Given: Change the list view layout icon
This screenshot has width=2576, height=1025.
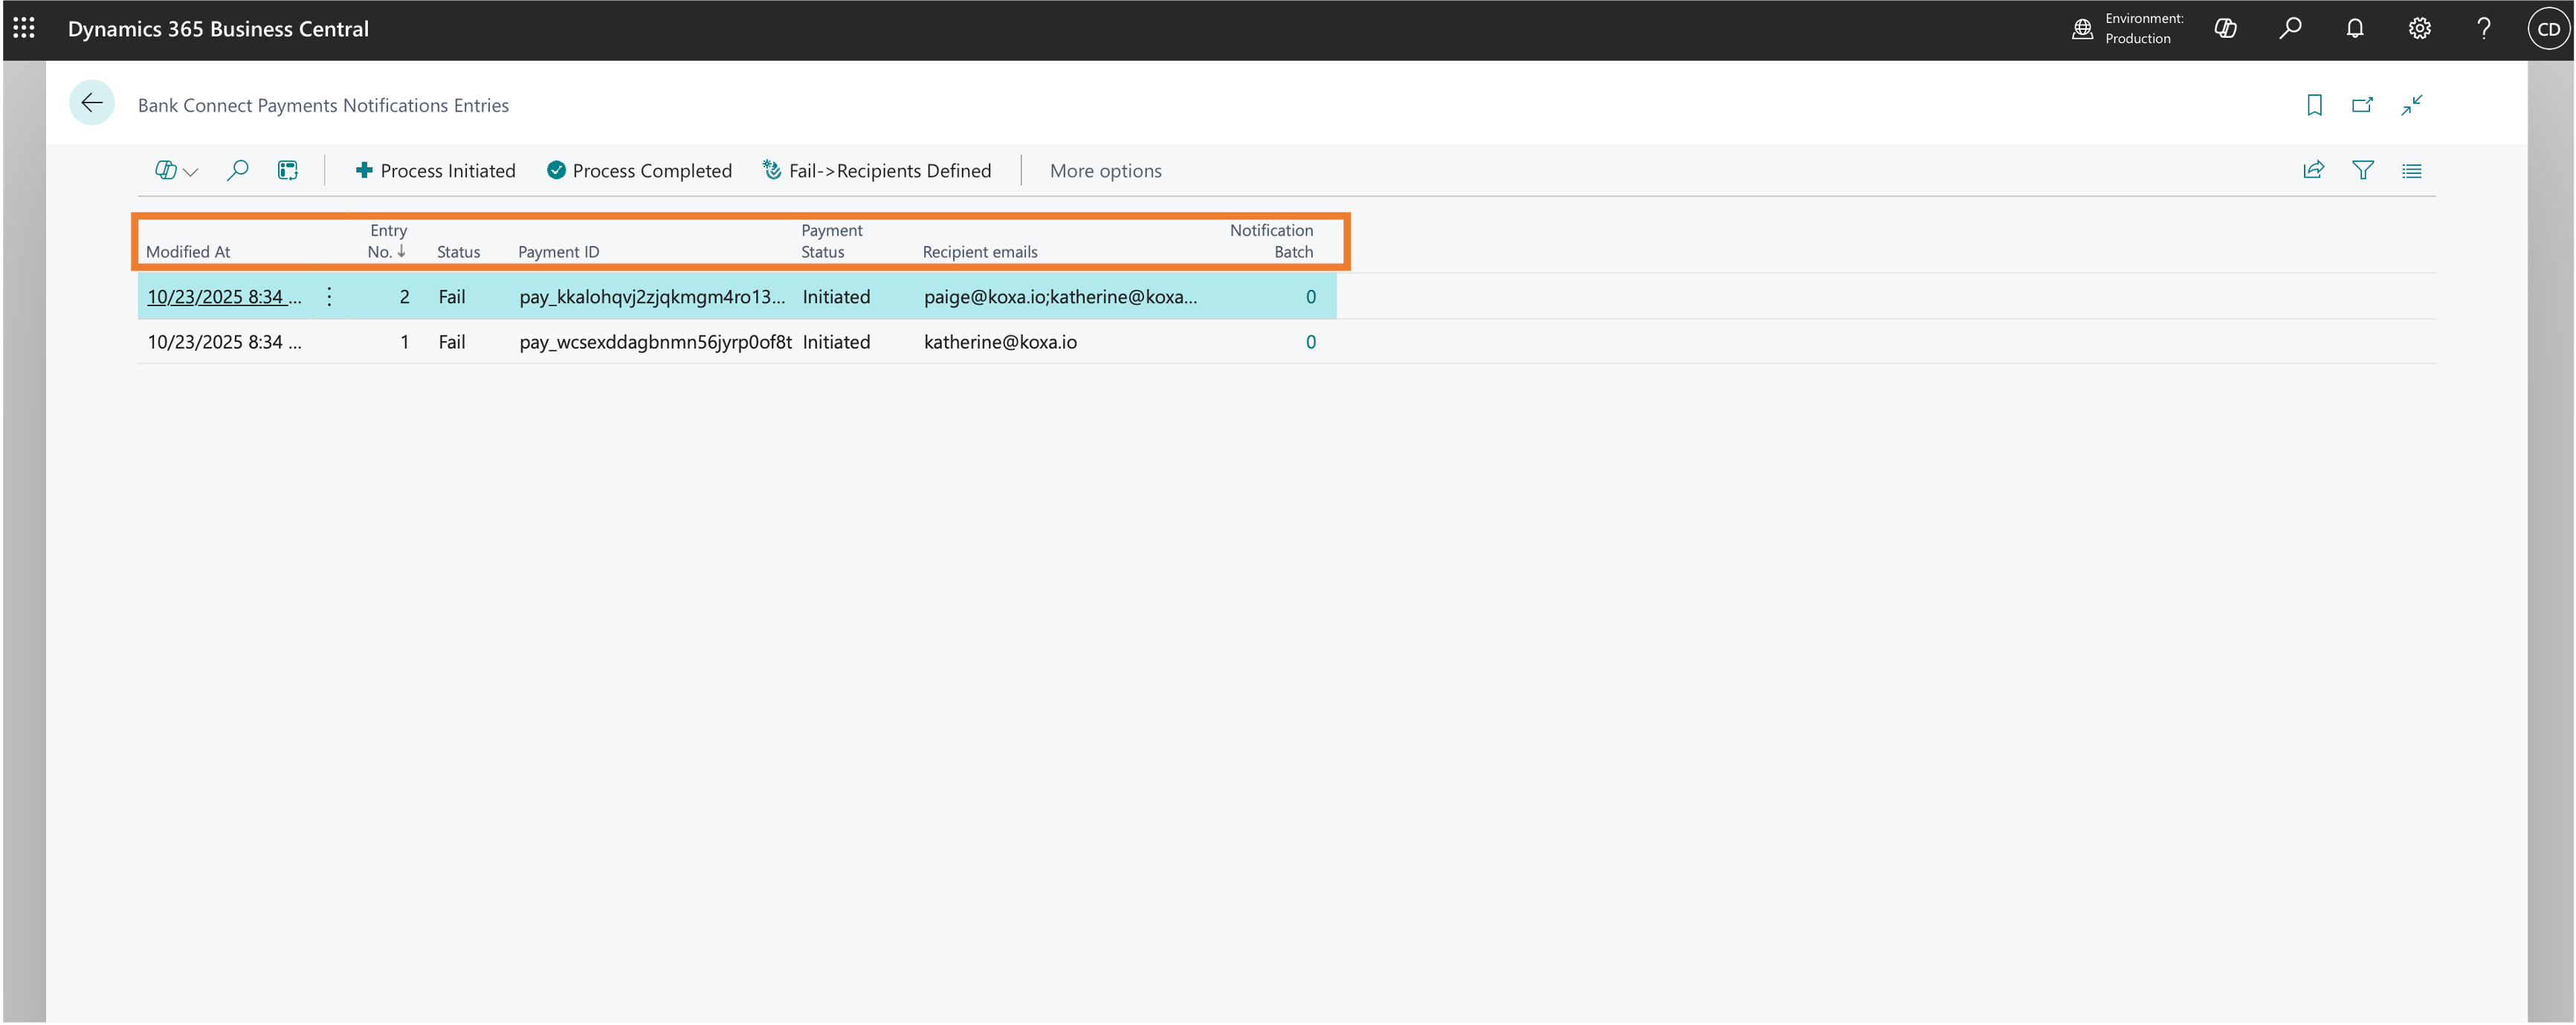Looking at the screenshot, I should coord(2412,171).
